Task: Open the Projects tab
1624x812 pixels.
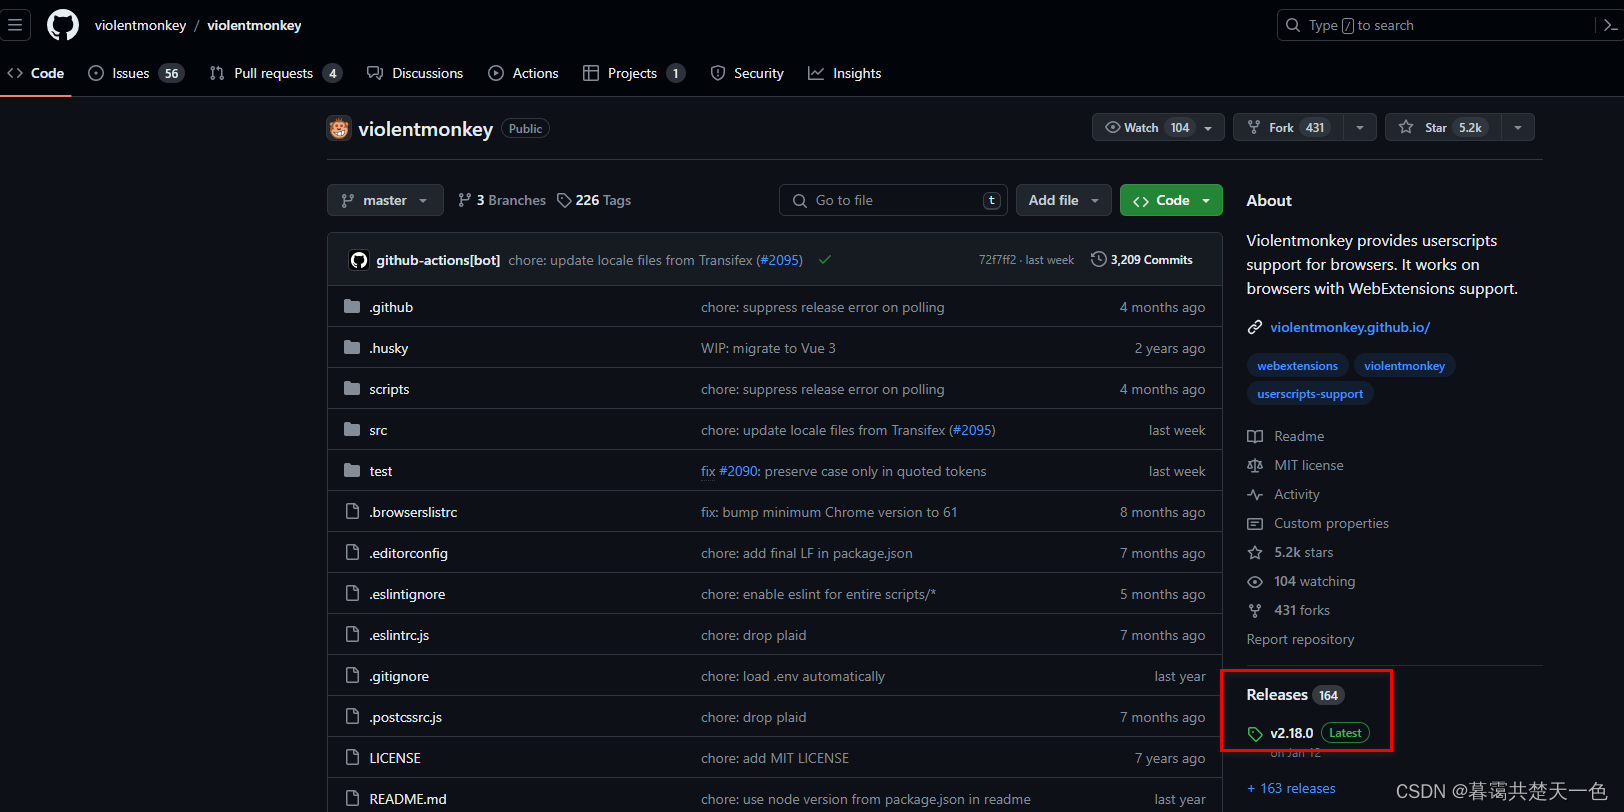Action: (x=634, y=73)
